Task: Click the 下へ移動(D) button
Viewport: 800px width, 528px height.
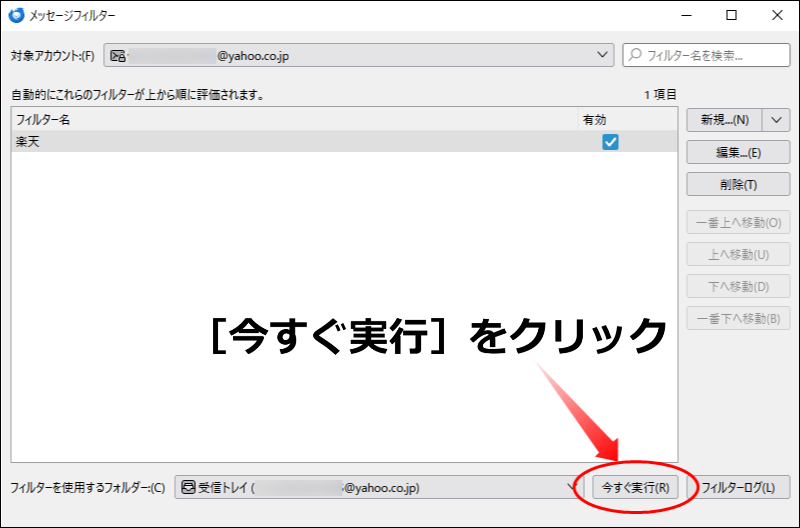Action: [x=738, y=286]
